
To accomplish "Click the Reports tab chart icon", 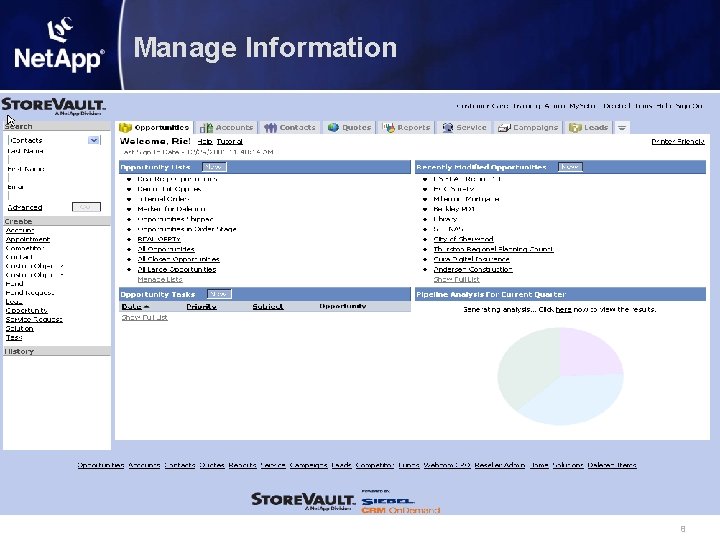I will (x=389, y=128).
